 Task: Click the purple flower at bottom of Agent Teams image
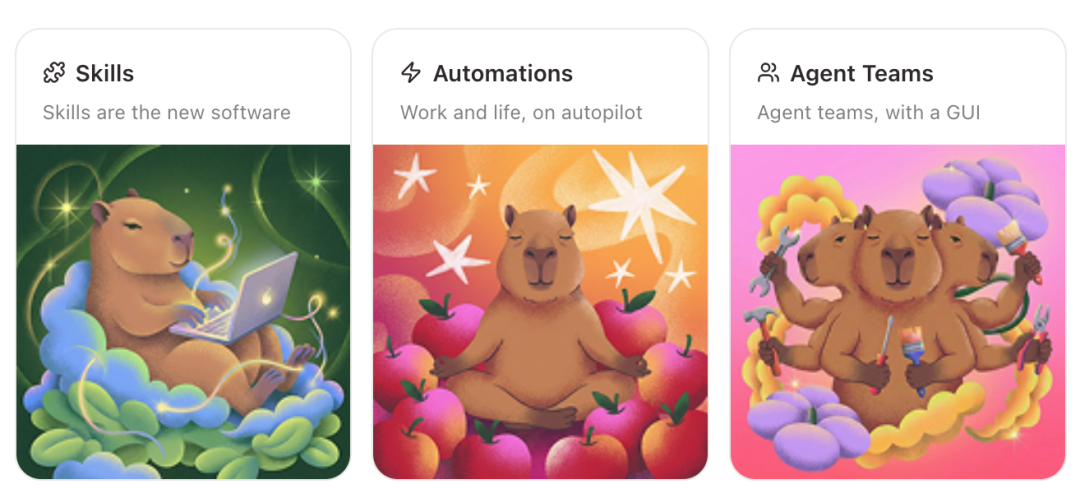pos(808,425)
